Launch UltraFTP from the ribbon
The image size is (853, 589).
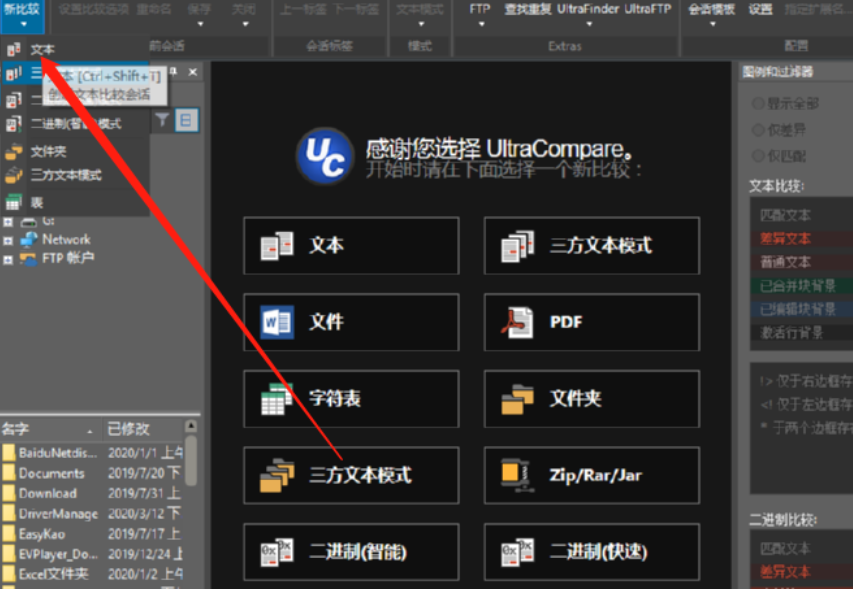tap(648, 9)
